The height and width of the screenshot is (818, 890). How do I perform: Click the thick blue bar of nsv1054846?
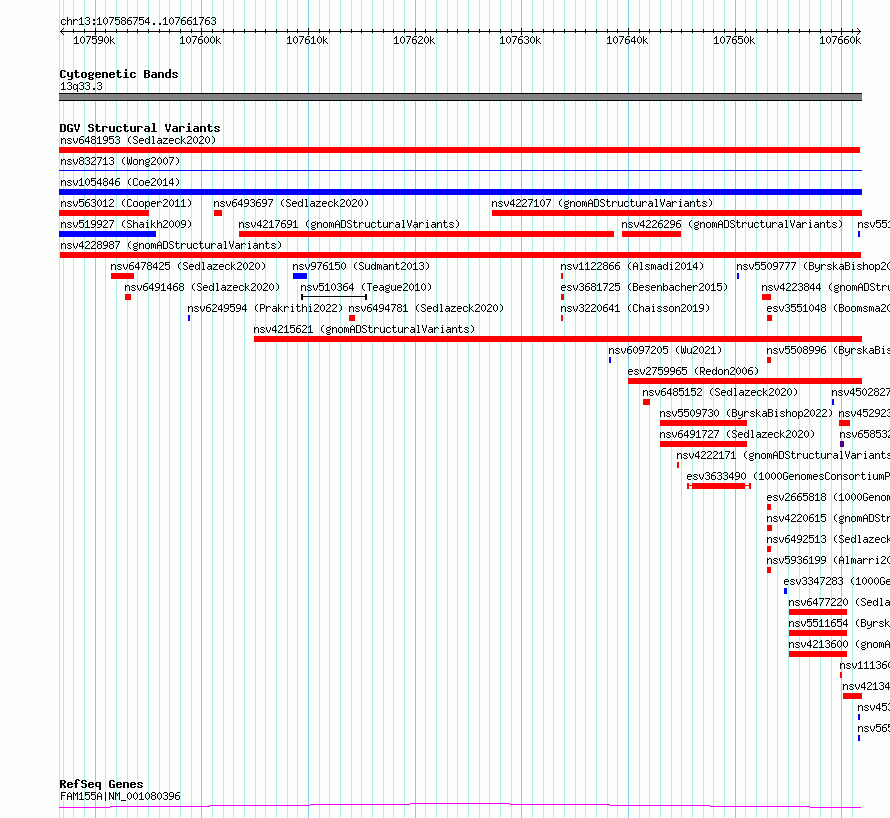click(x=460, y=192)
